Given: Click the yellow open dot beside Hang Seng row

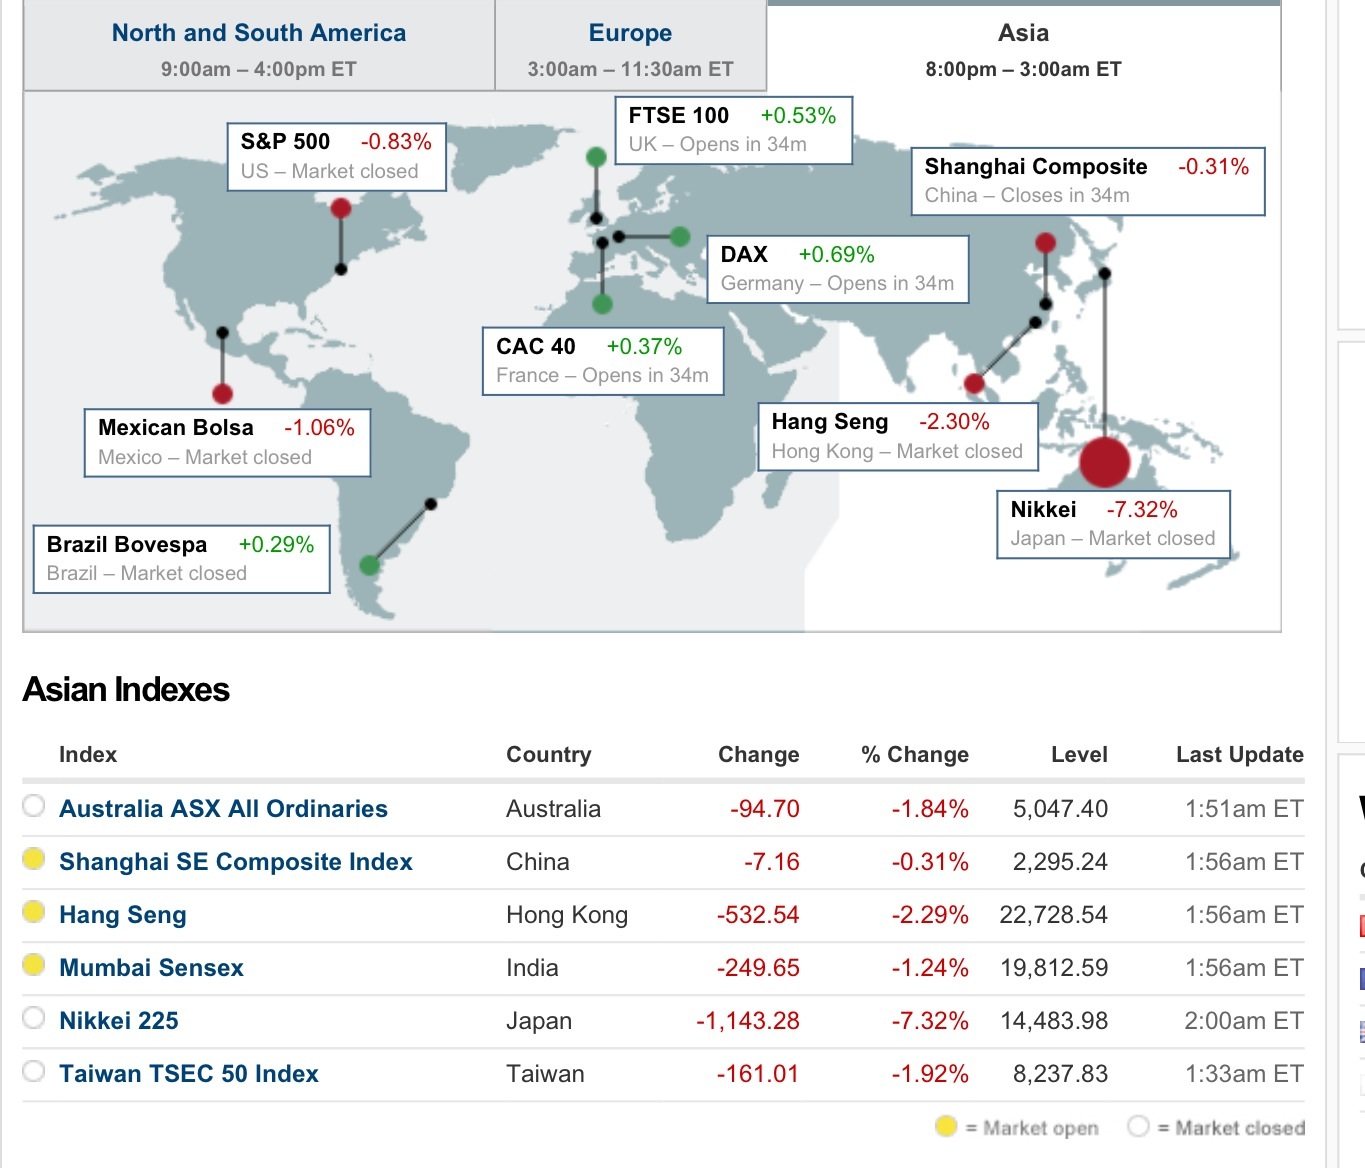Looking at the screenshot, I should [x=34, y=911].
